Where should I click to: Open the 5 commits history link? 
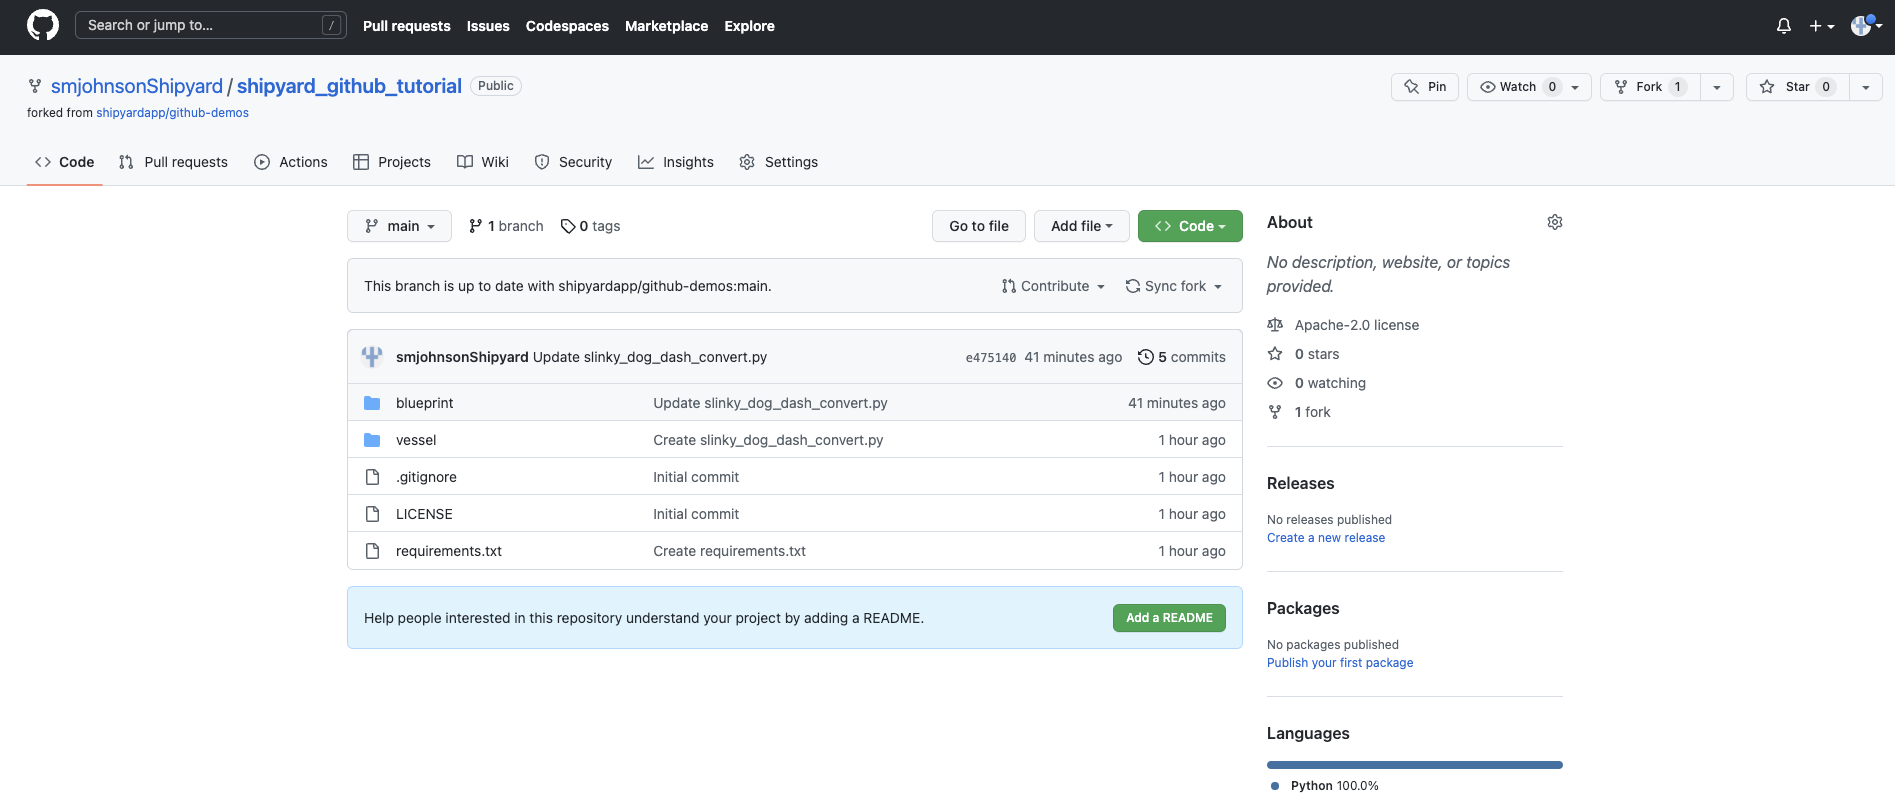coord(1182,357)
